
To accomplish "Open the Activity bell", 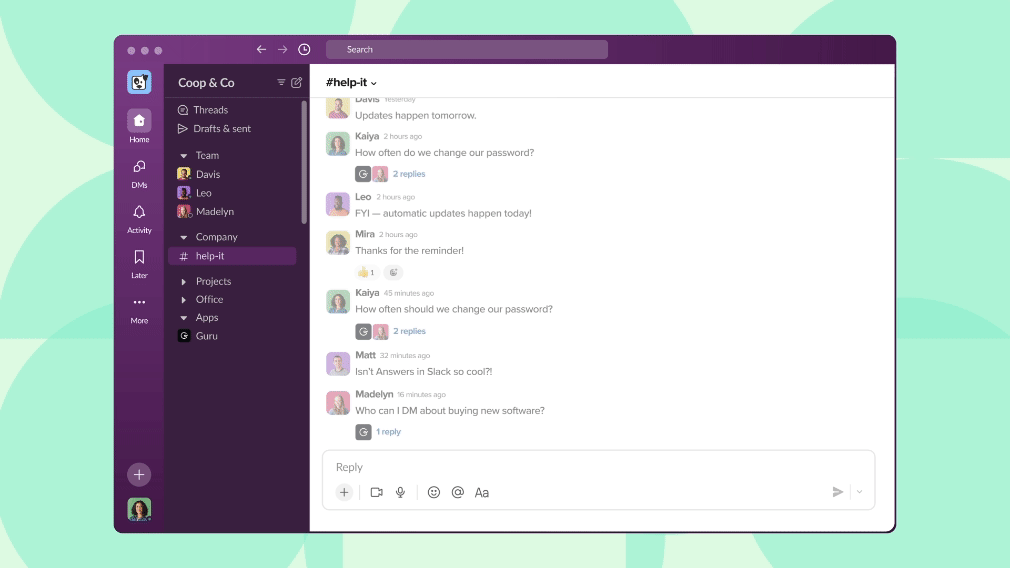I will pyautogui.click(x=139, y=219).
